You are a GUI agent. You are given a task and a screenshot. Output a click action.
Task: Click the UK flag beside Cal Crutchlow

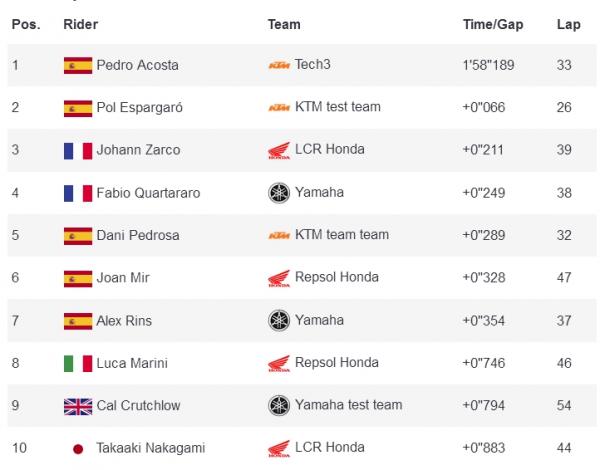point(77,405)
